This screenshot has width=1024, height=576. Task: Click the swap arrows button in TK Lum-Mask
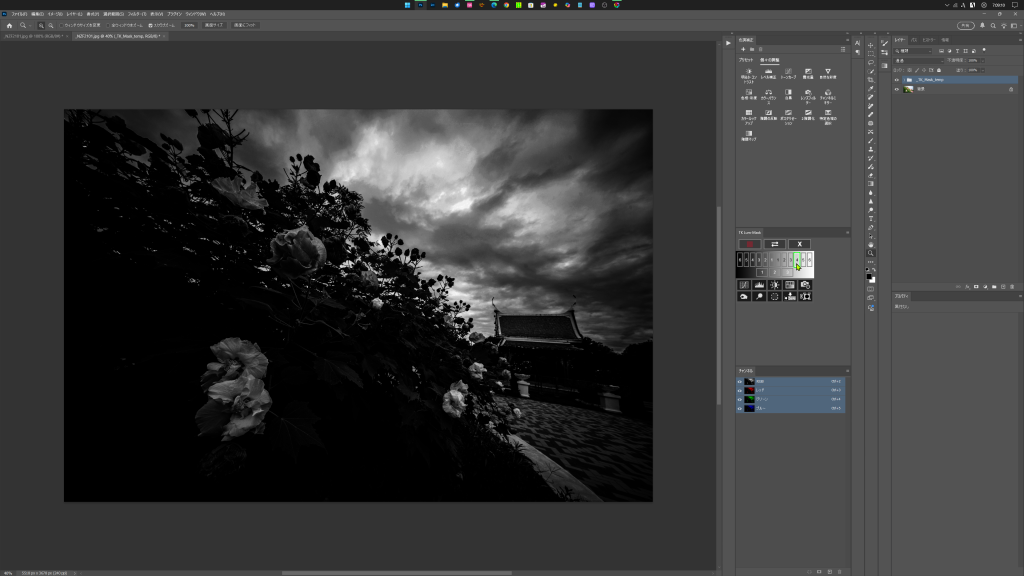(x=774, y=244)
